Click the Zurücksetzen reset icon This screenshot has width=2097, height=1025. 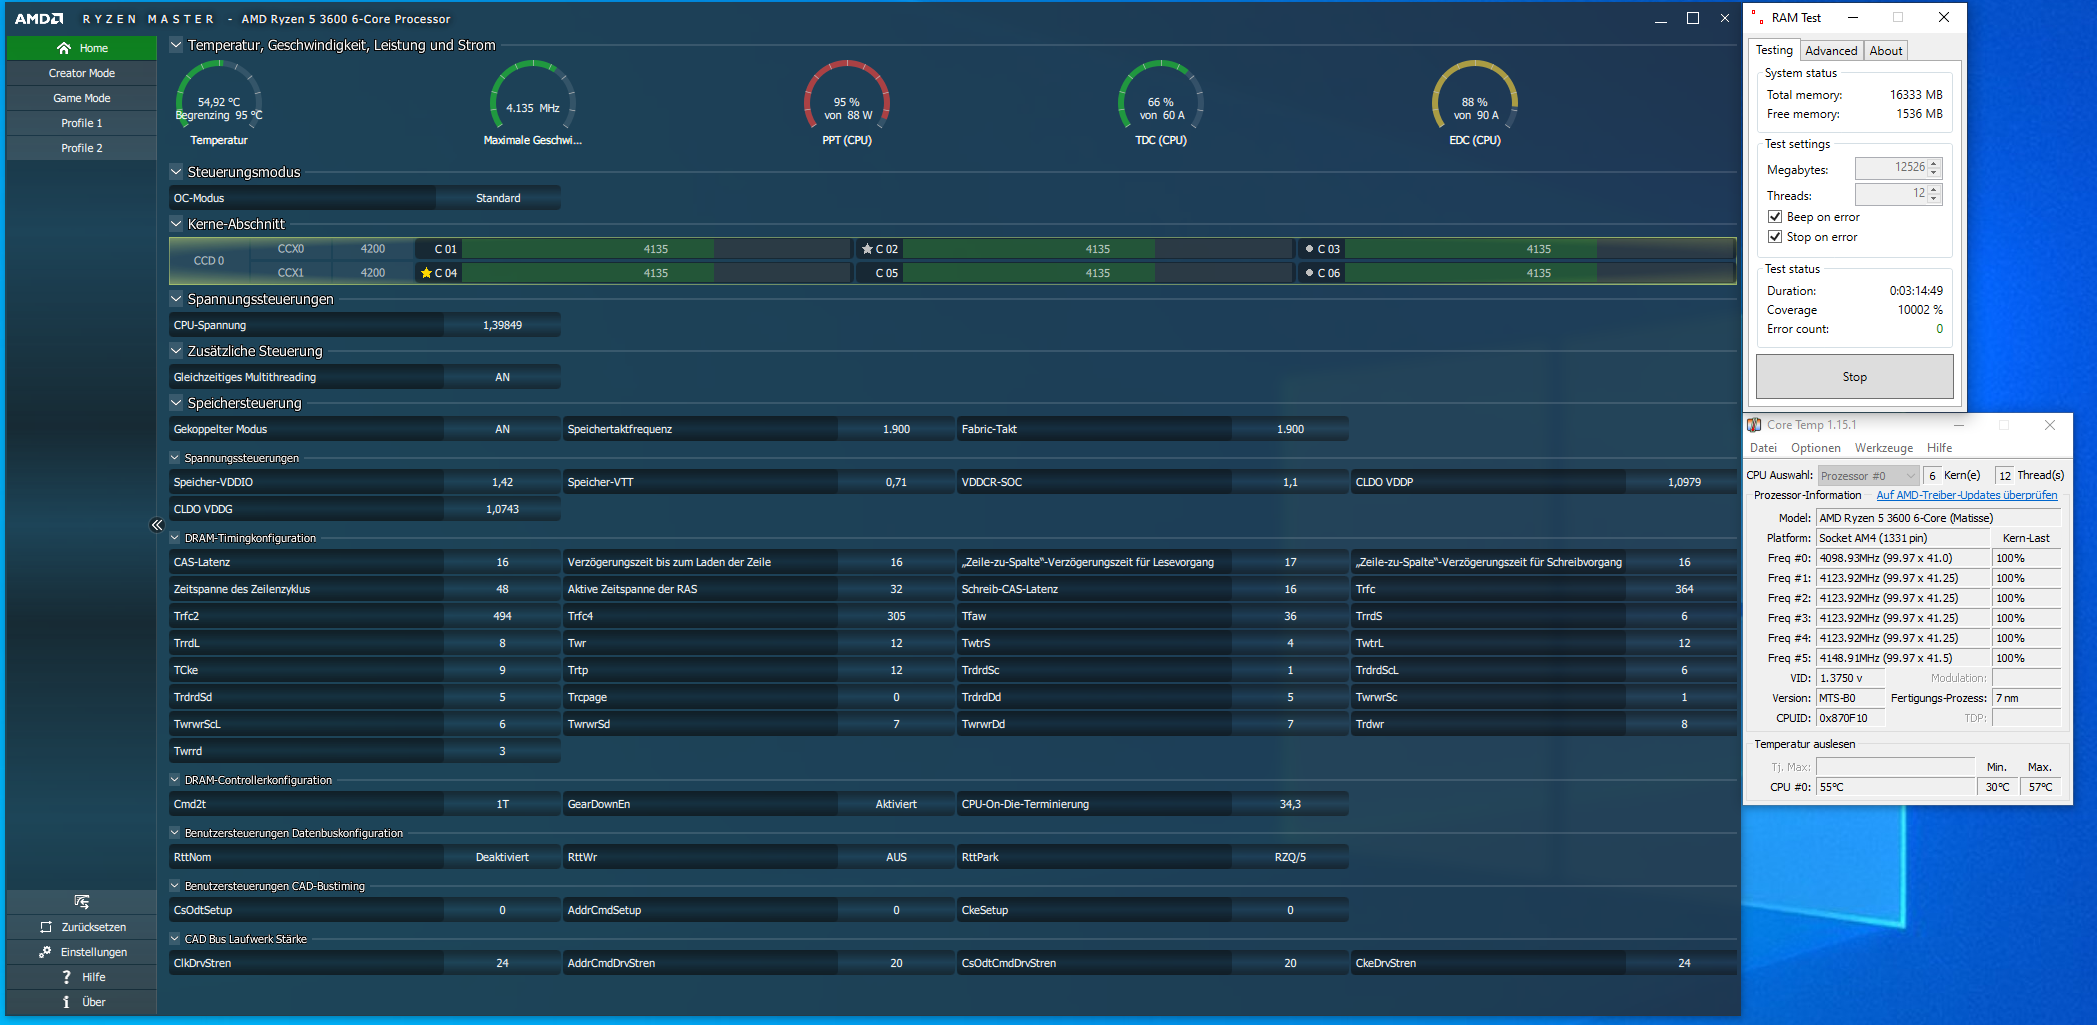click(46, 927)
